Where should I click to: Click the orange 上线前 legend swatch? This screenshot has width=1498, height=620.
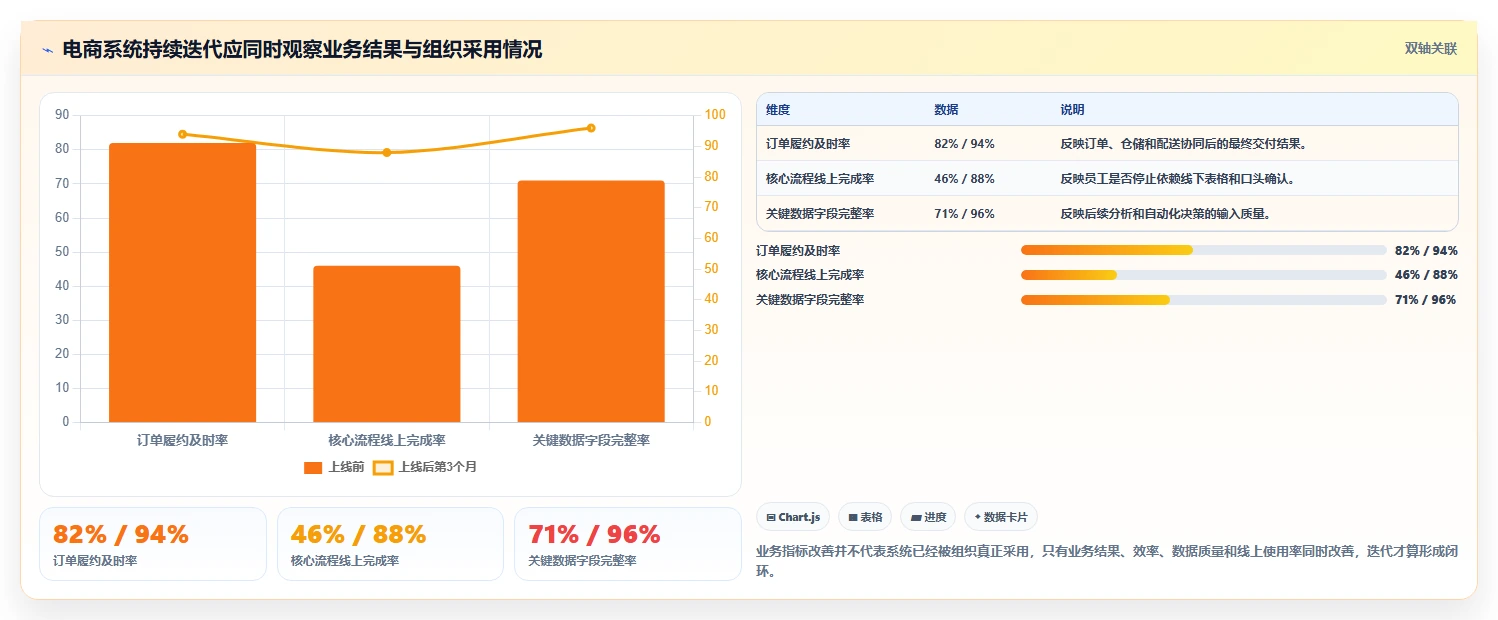point(313,467)
